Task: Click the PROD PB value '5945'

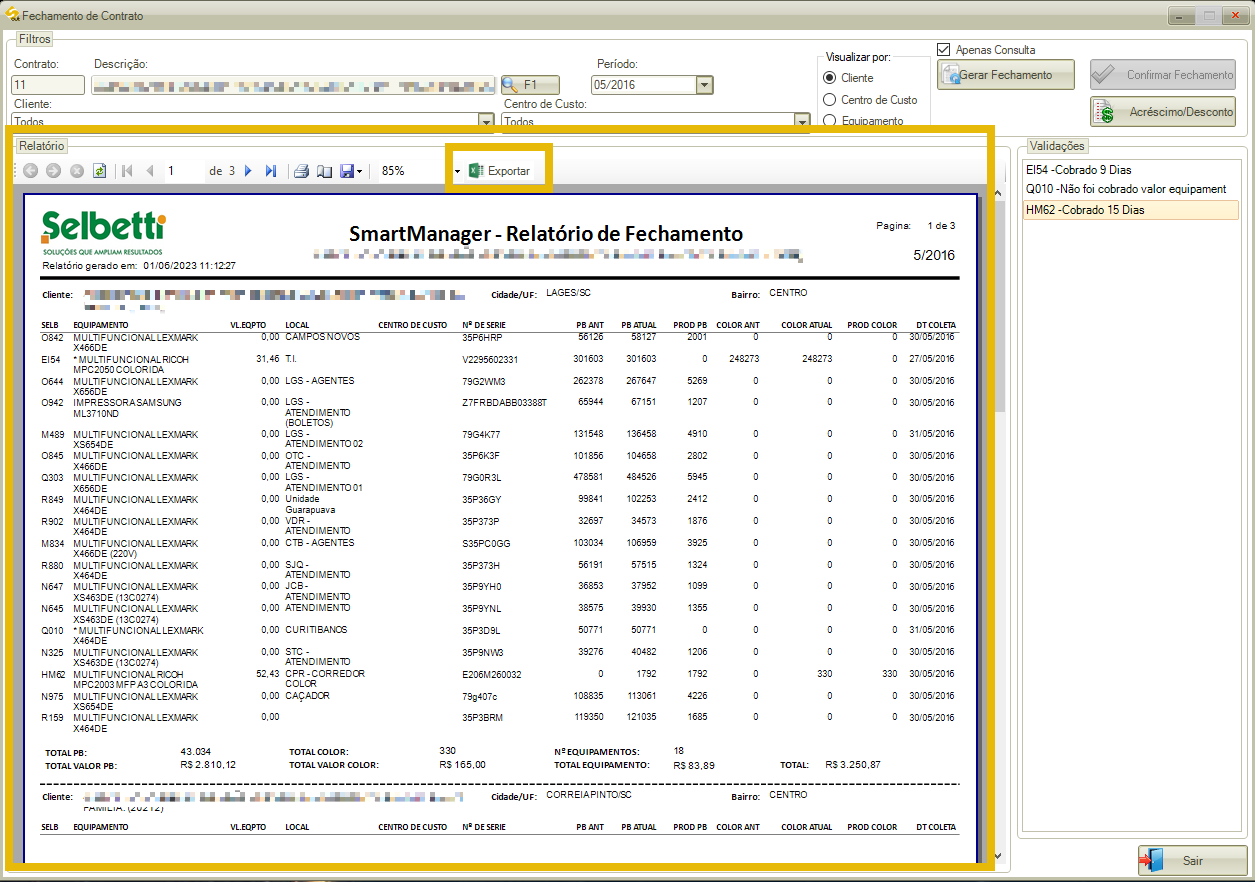Action: coord(697,477)
